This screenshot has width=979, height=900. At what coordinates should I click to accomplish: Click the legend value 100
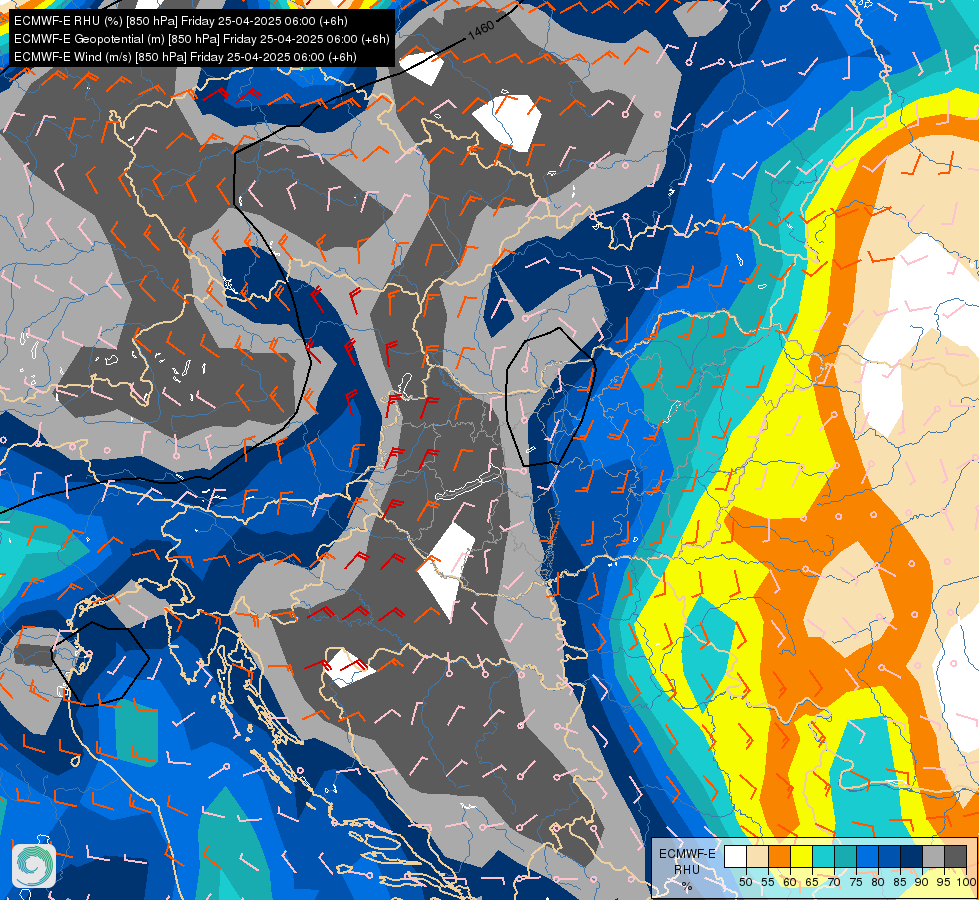pyautogui.click(x=966, y=882)
